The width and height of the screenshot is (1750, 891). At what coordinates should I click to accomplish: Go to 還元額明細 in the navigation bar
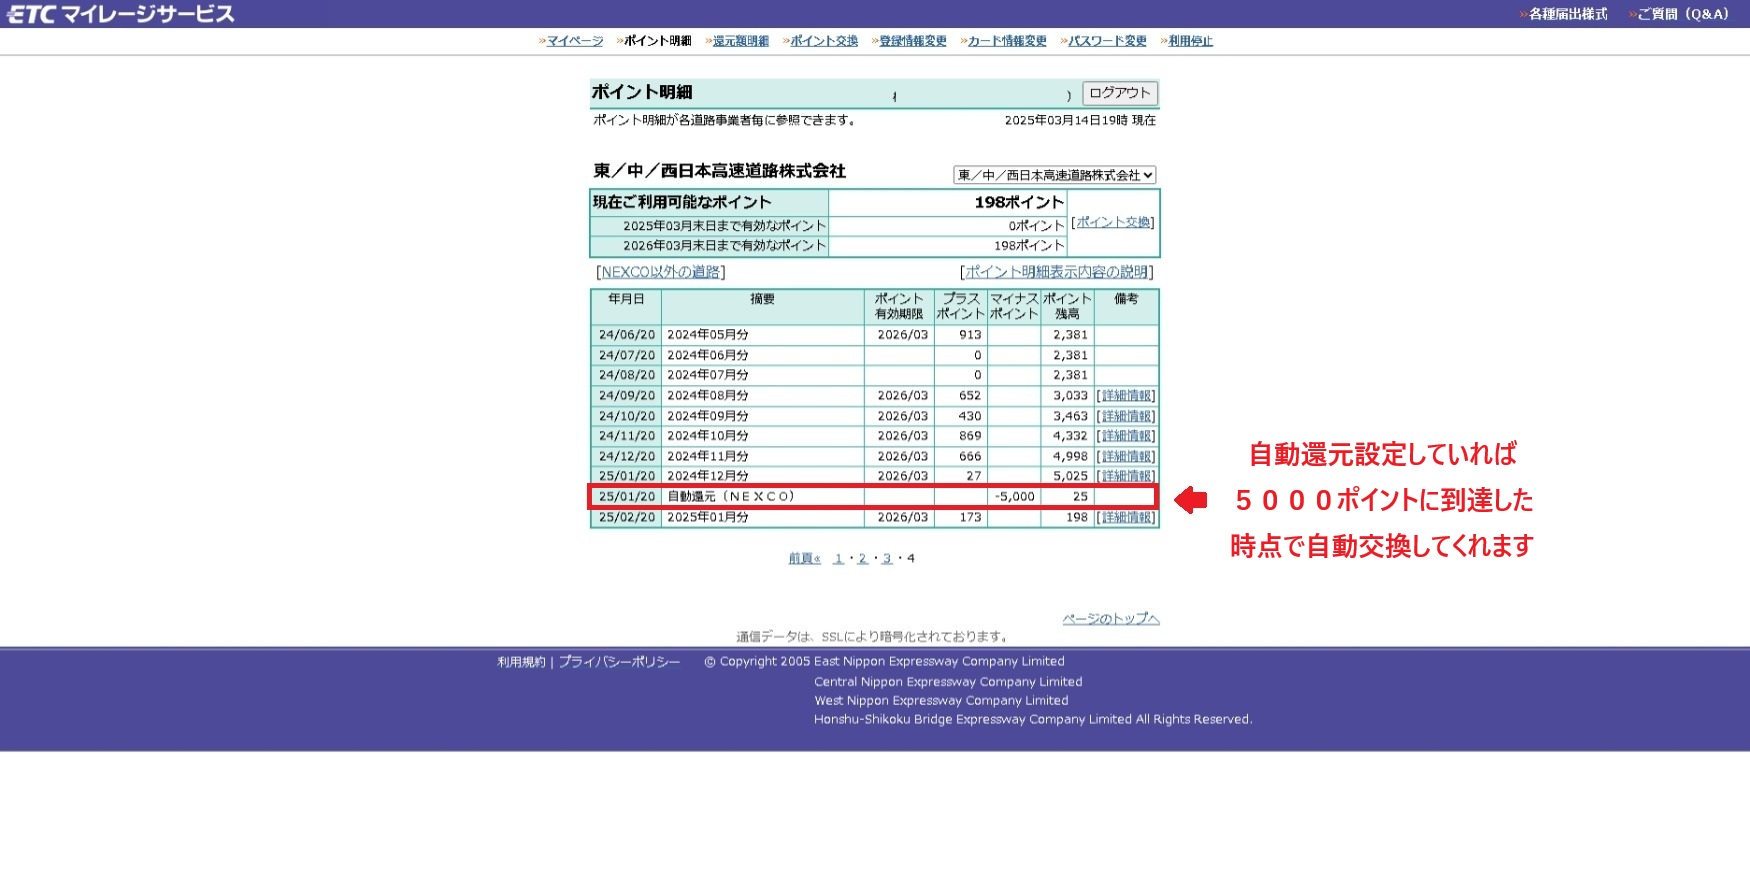coord(741,41)
